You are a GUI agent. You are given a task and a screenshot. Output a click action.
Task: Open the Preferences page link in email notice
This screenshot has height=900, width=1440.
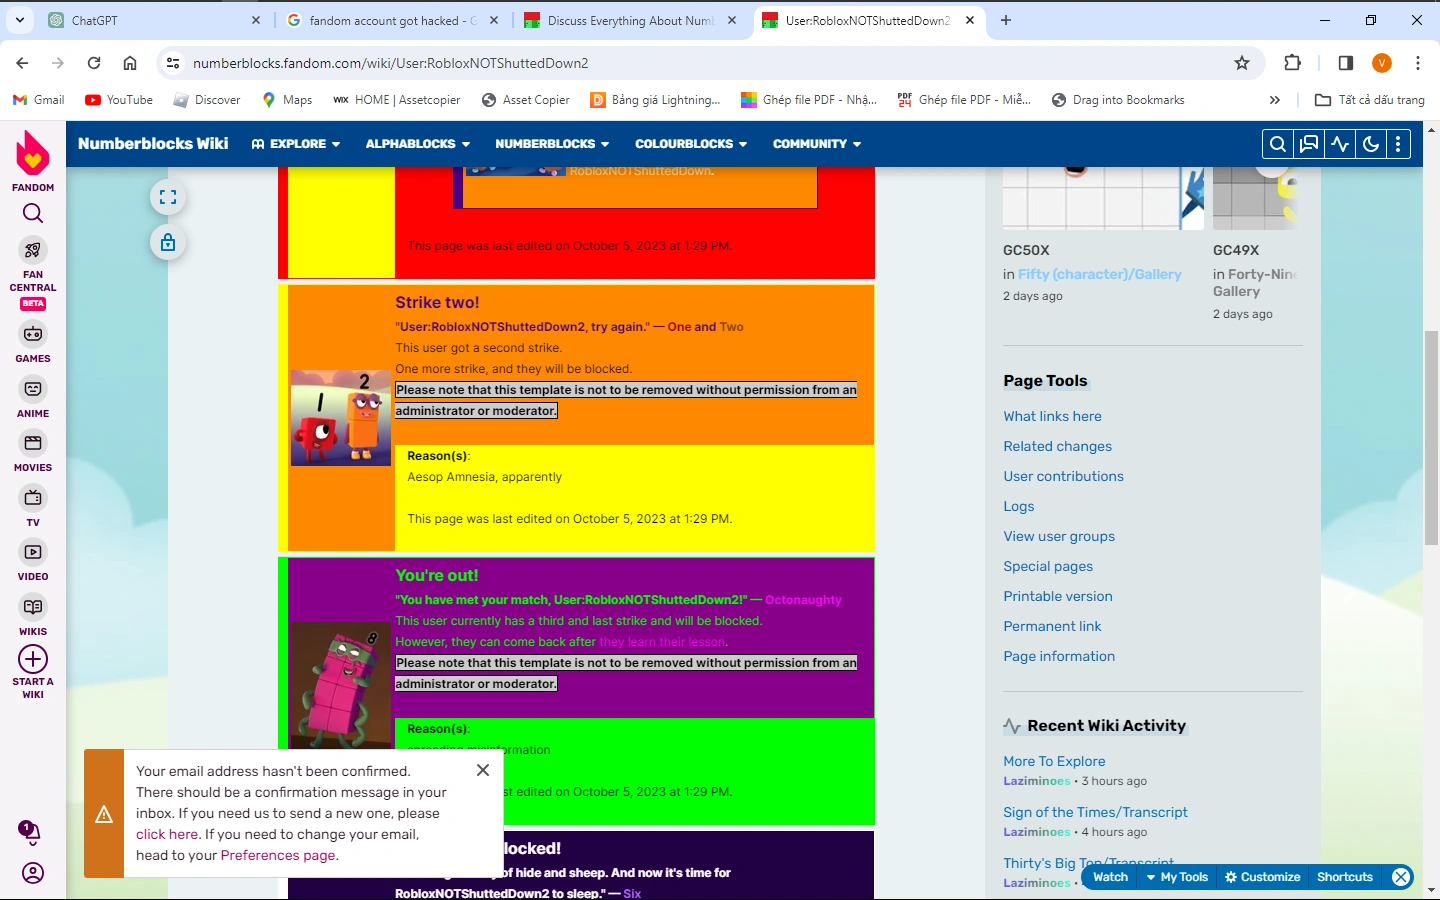pyautogui.click(x=277, y=855)
